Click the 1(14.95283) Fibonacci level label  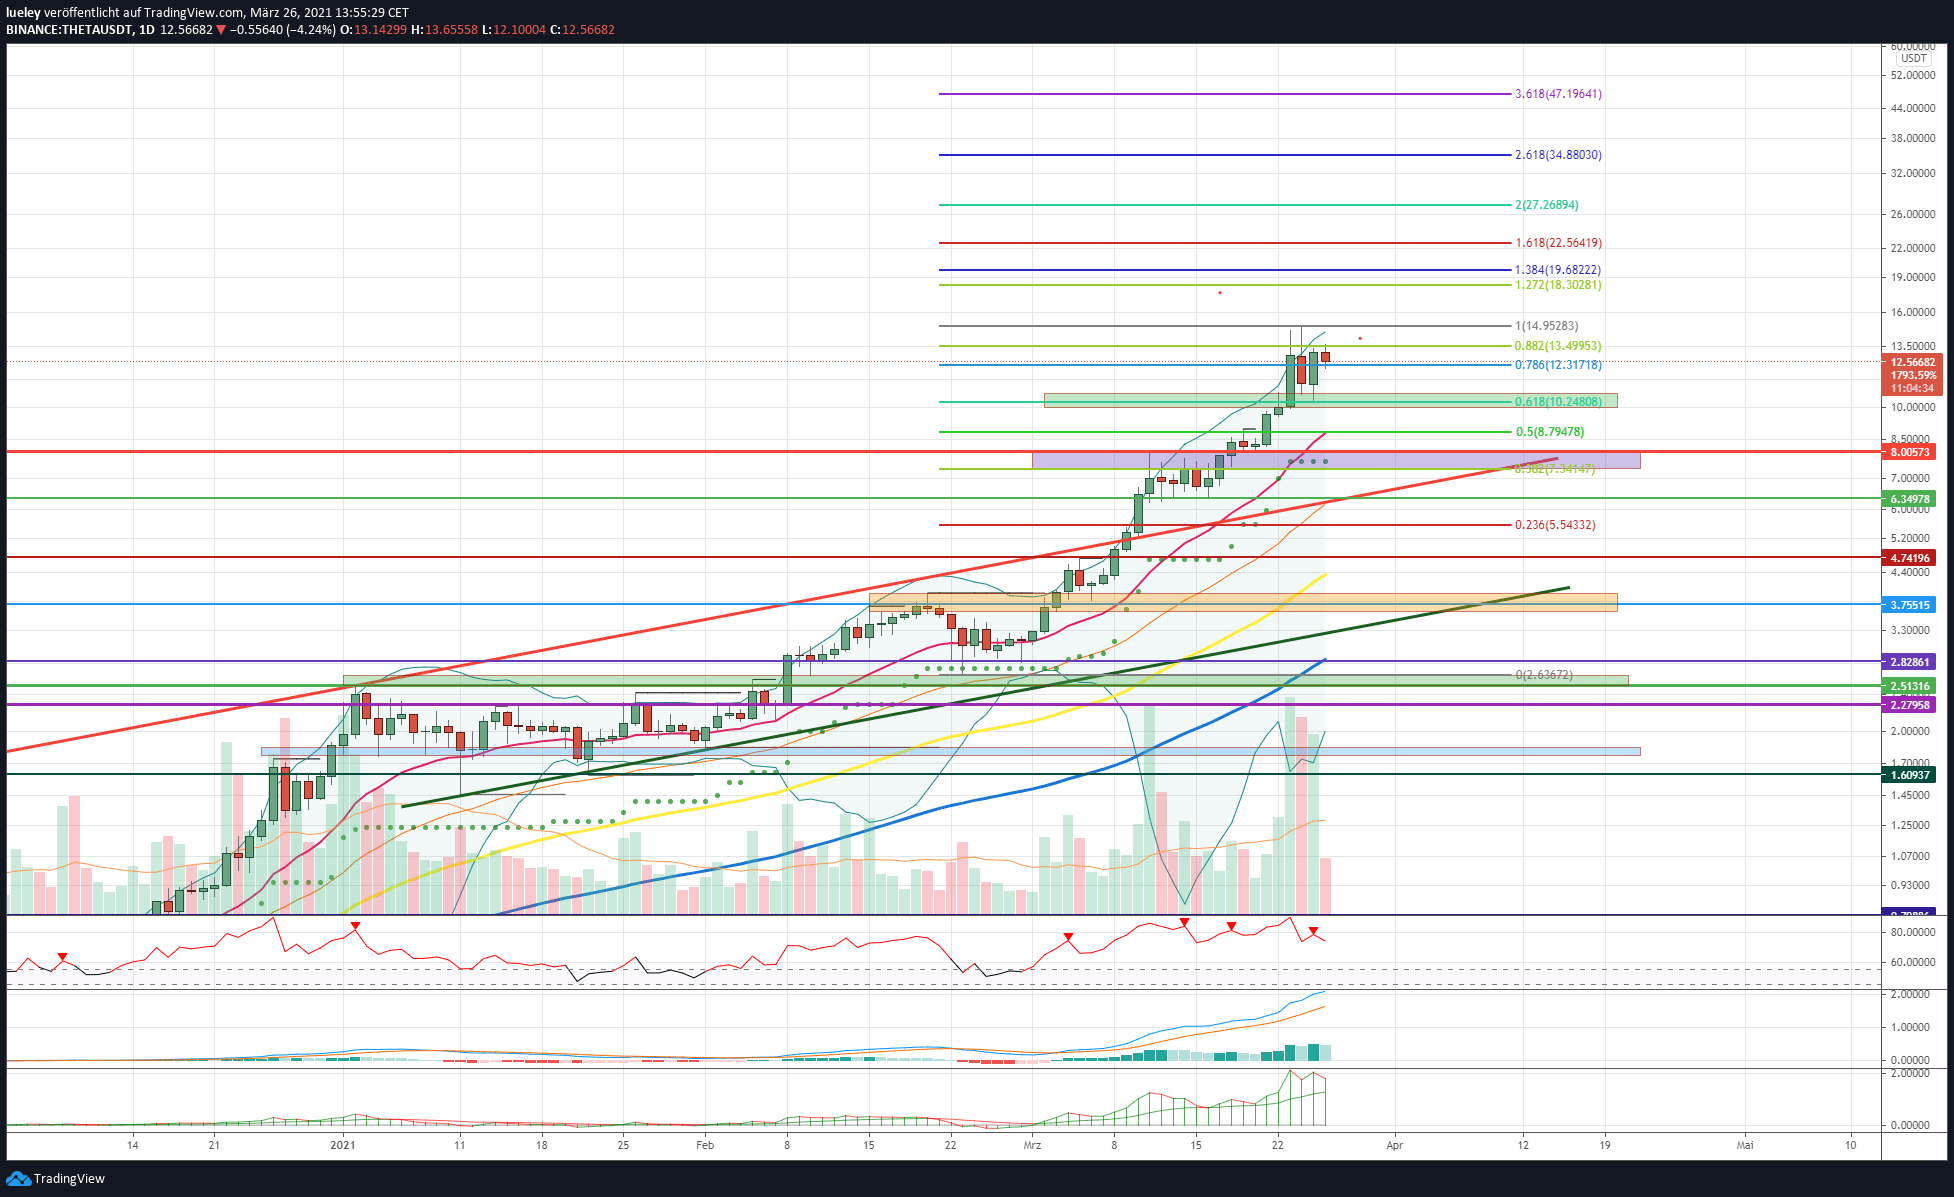(1547, 326)
